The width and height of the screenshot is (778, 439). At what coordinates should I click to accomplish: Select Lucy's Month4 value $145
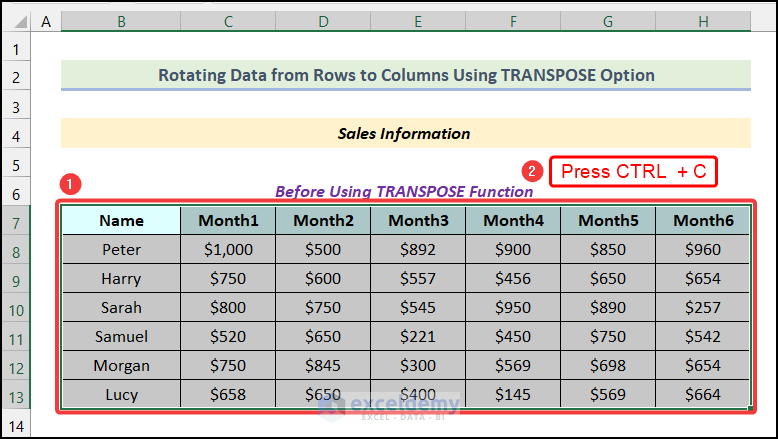[513, 395]
